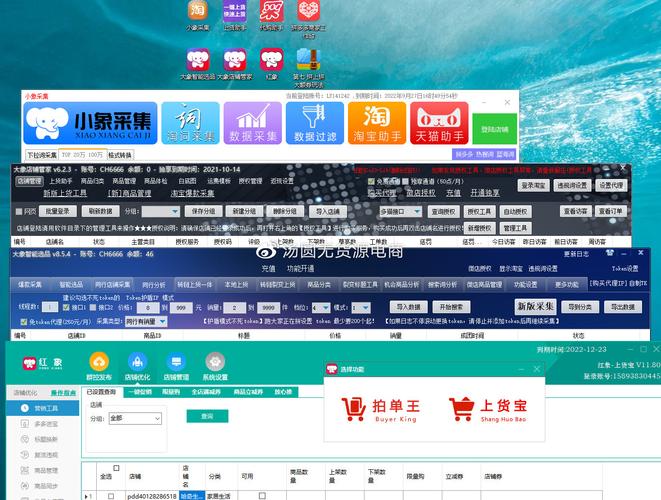Click 线程数 input field
The width and height of the screenshot is (661, 500).
click(x=50, y=307)
